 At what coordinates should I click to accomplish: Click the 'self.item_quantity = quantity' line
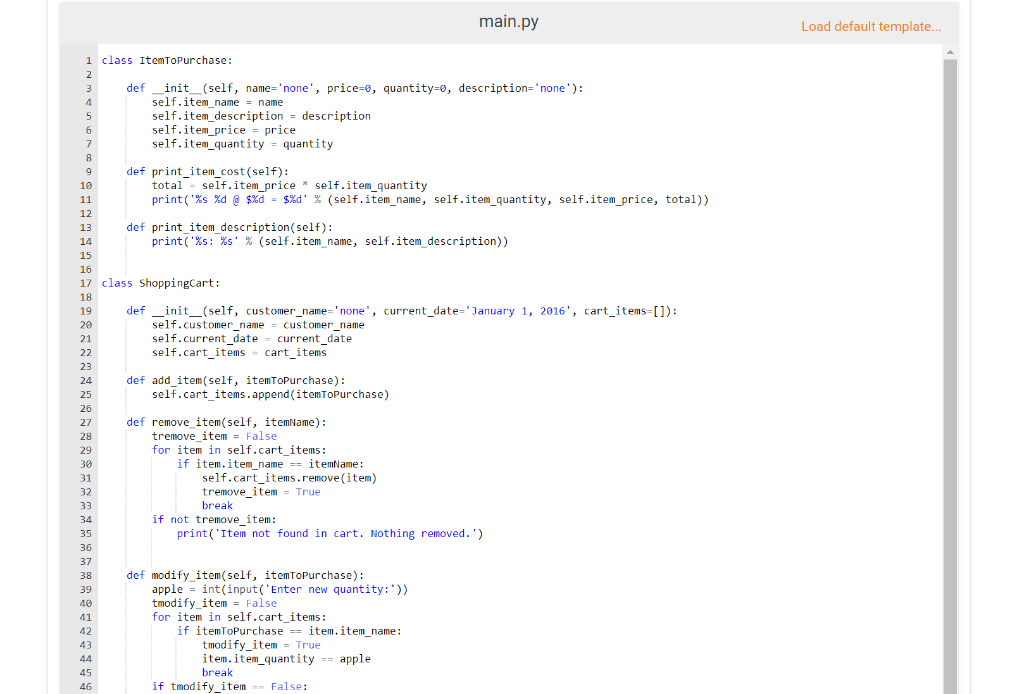tap(242, 144)
